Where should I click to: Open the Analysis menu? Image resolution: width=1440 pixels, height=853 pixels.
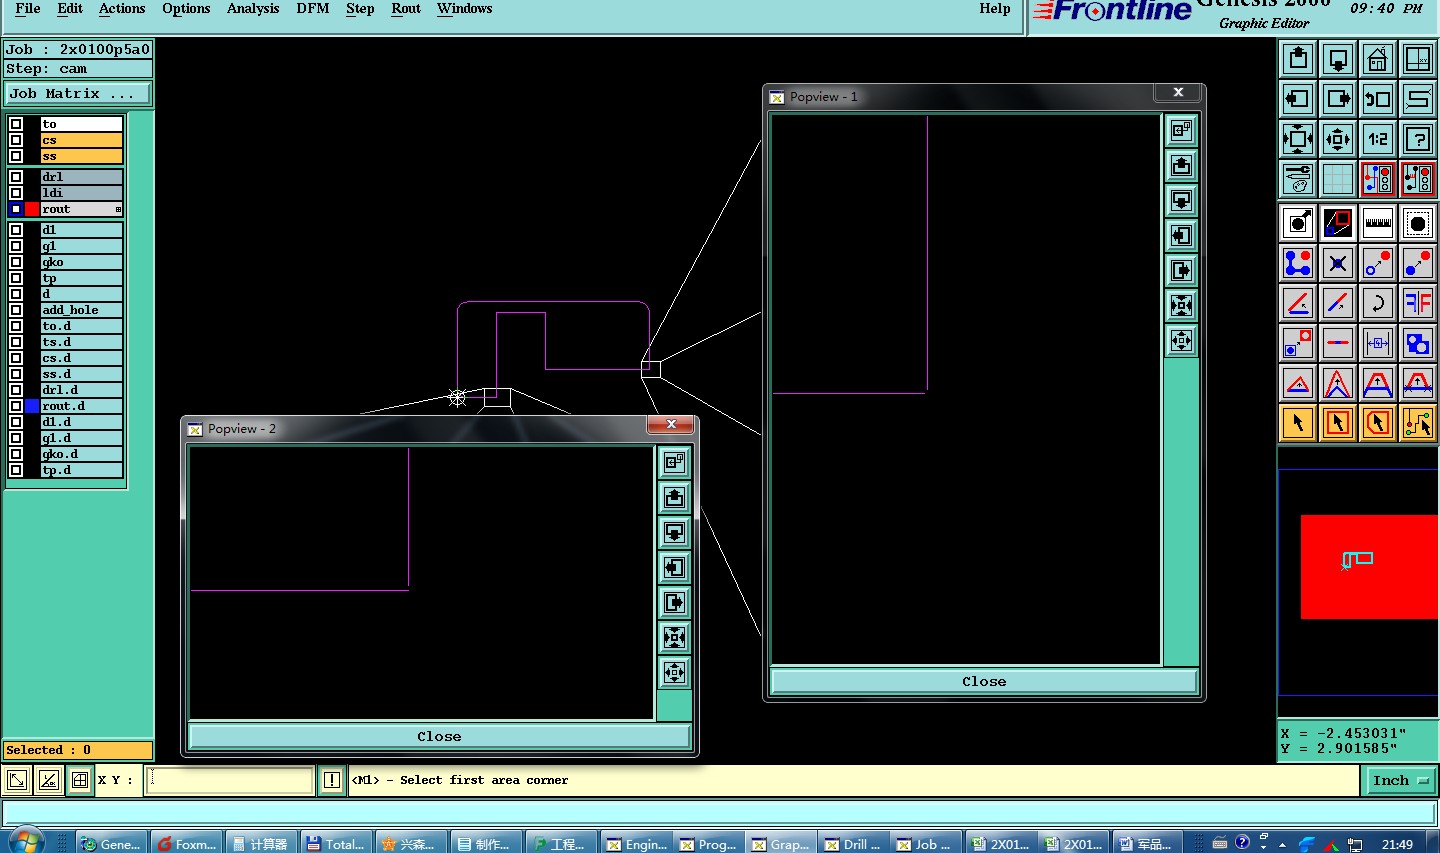coord(253,8)
